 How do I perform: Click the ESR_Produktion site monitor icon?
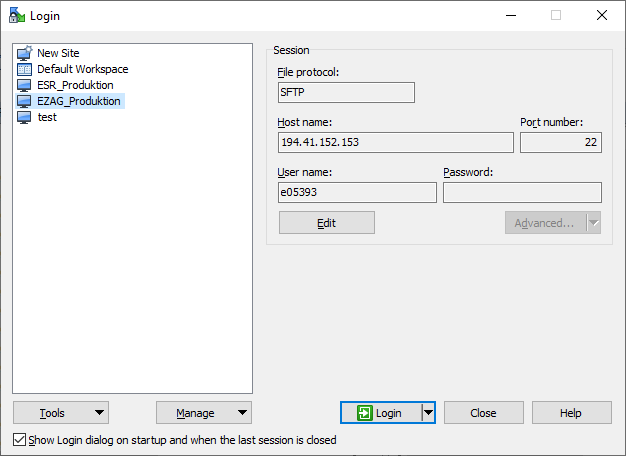24,85
